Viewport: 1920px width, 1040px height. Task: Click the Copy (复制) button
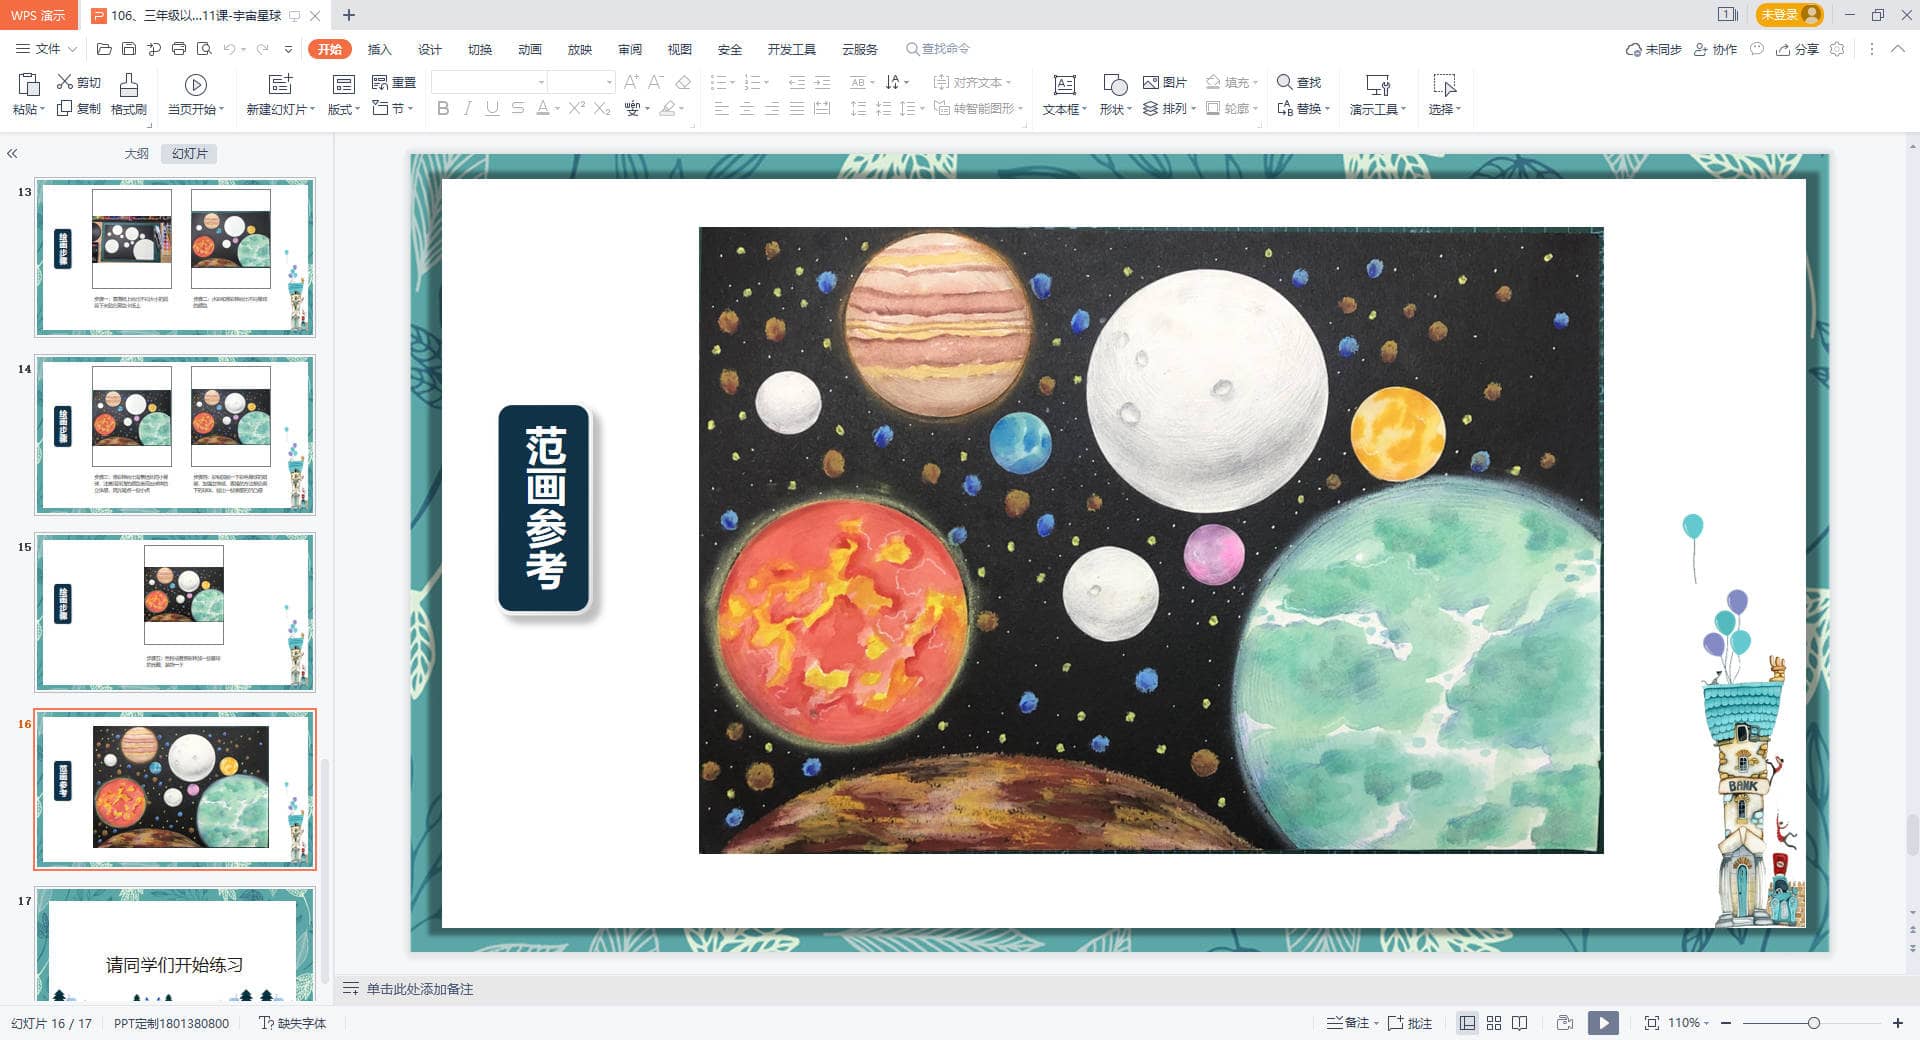pos(79,108)
